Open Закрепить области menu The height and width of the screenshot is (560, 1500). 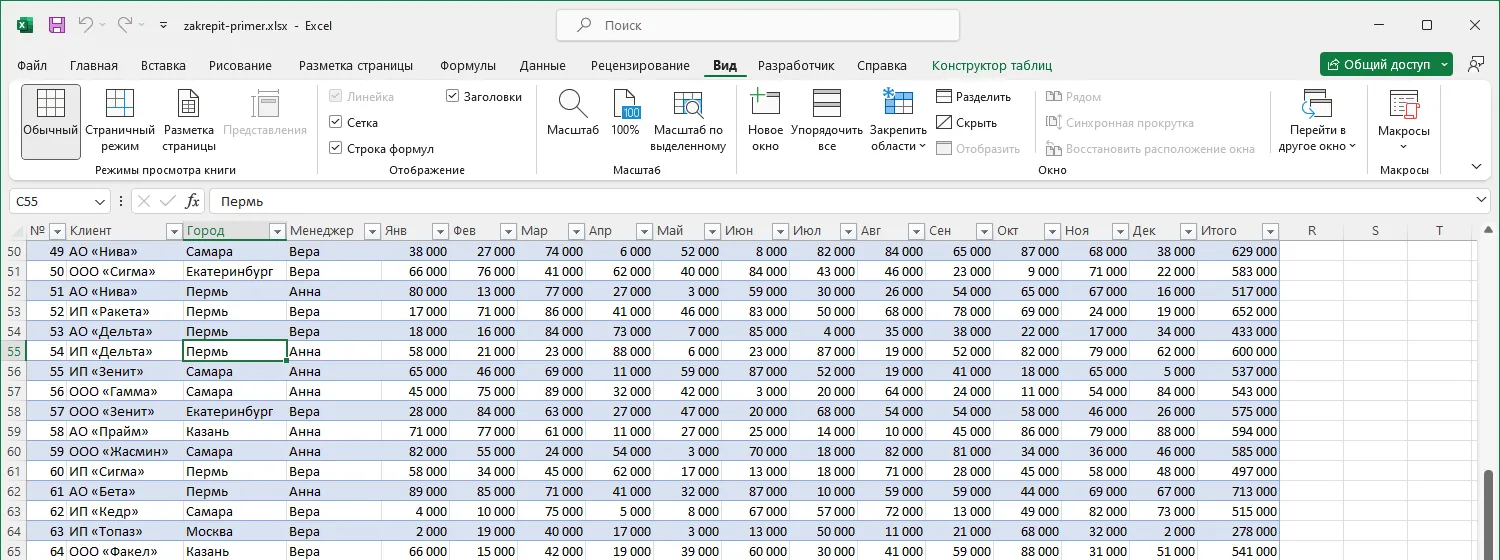click(898, 122)
